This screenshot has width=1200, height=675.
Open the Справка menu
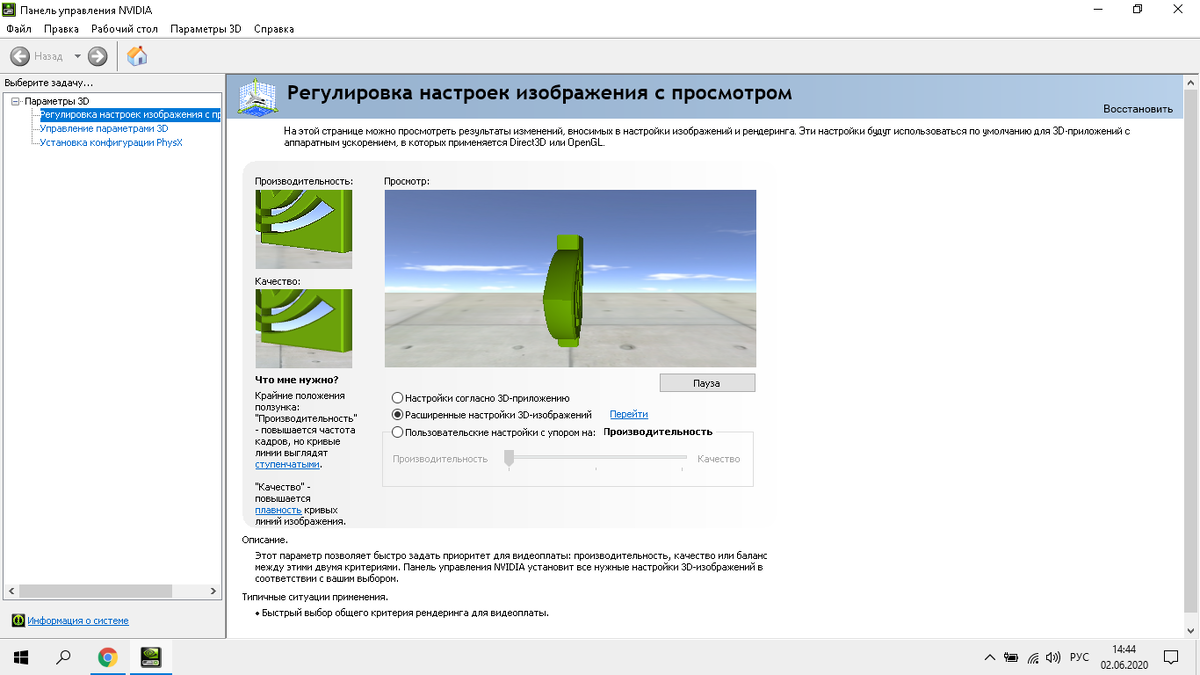click(274, 29)
